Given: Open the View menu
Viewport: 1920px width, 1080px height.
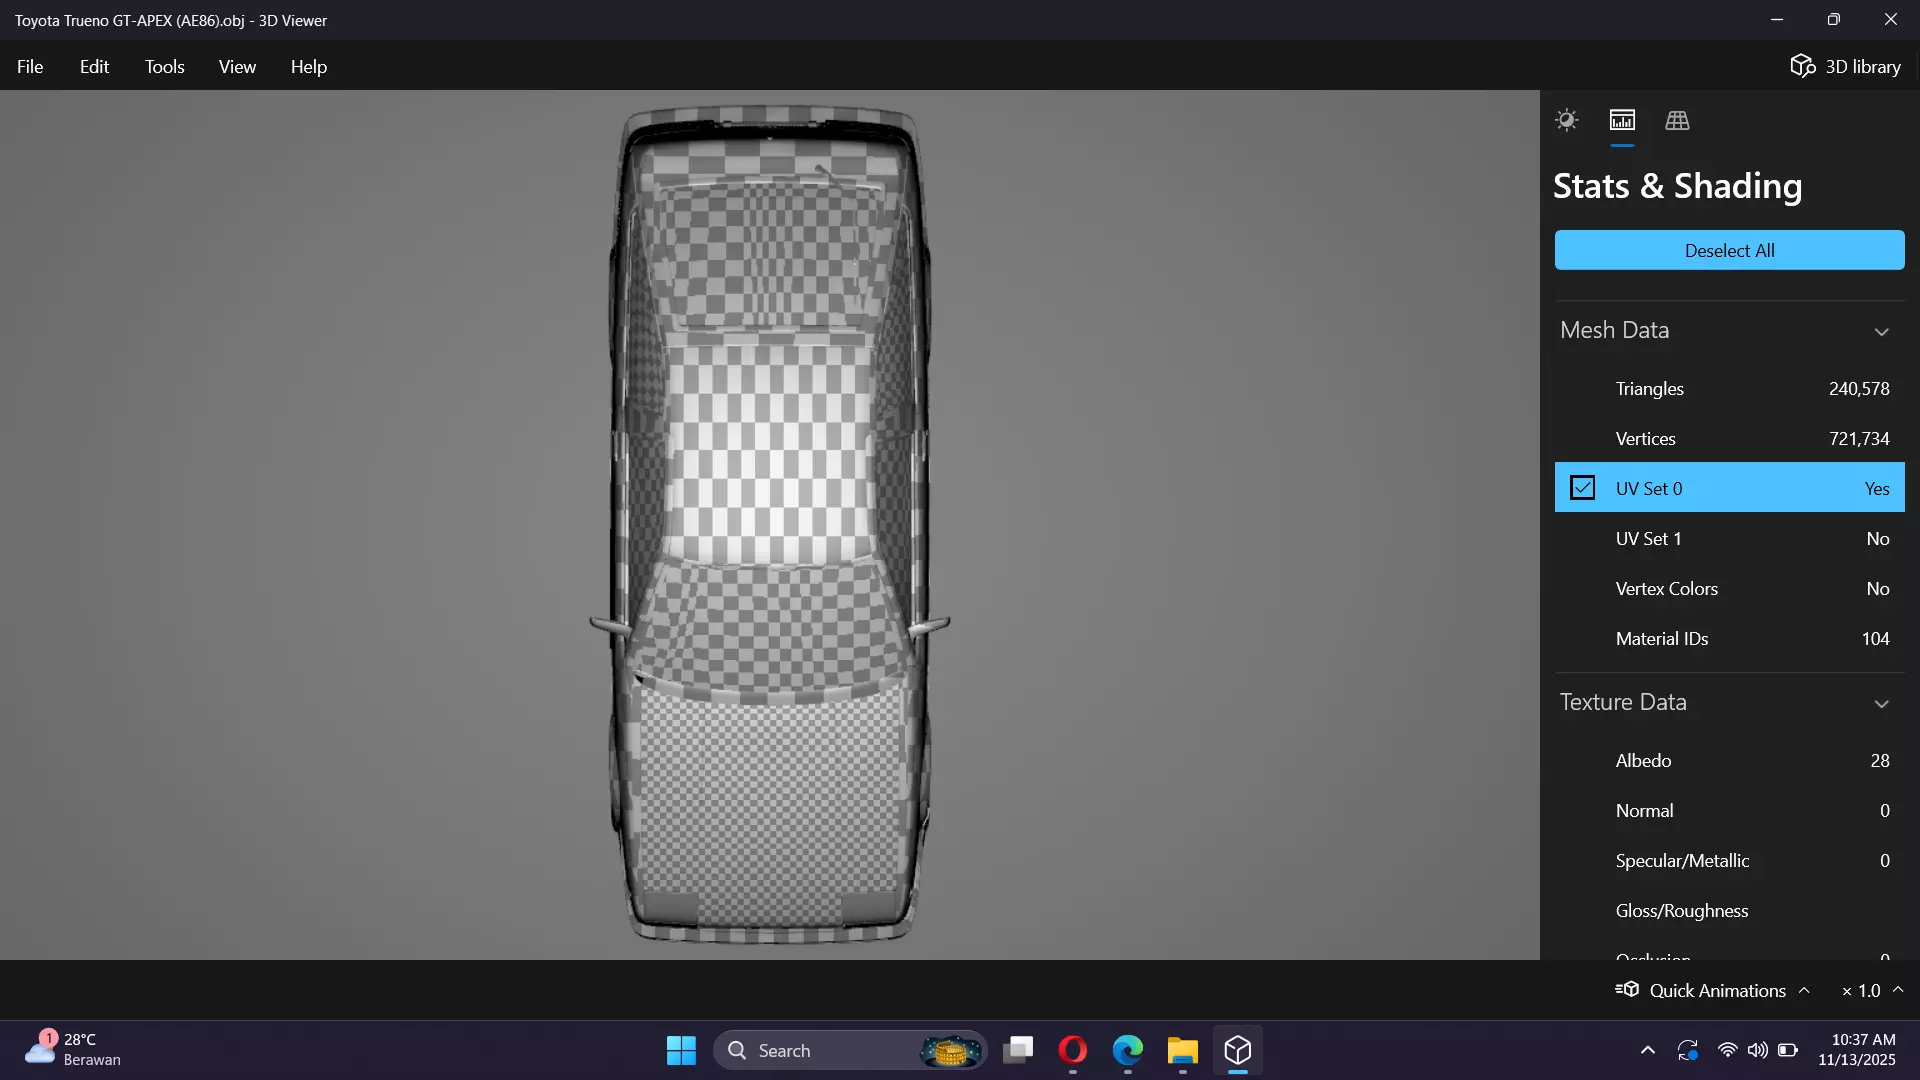Looking at the screenshot, I should 237,66.
